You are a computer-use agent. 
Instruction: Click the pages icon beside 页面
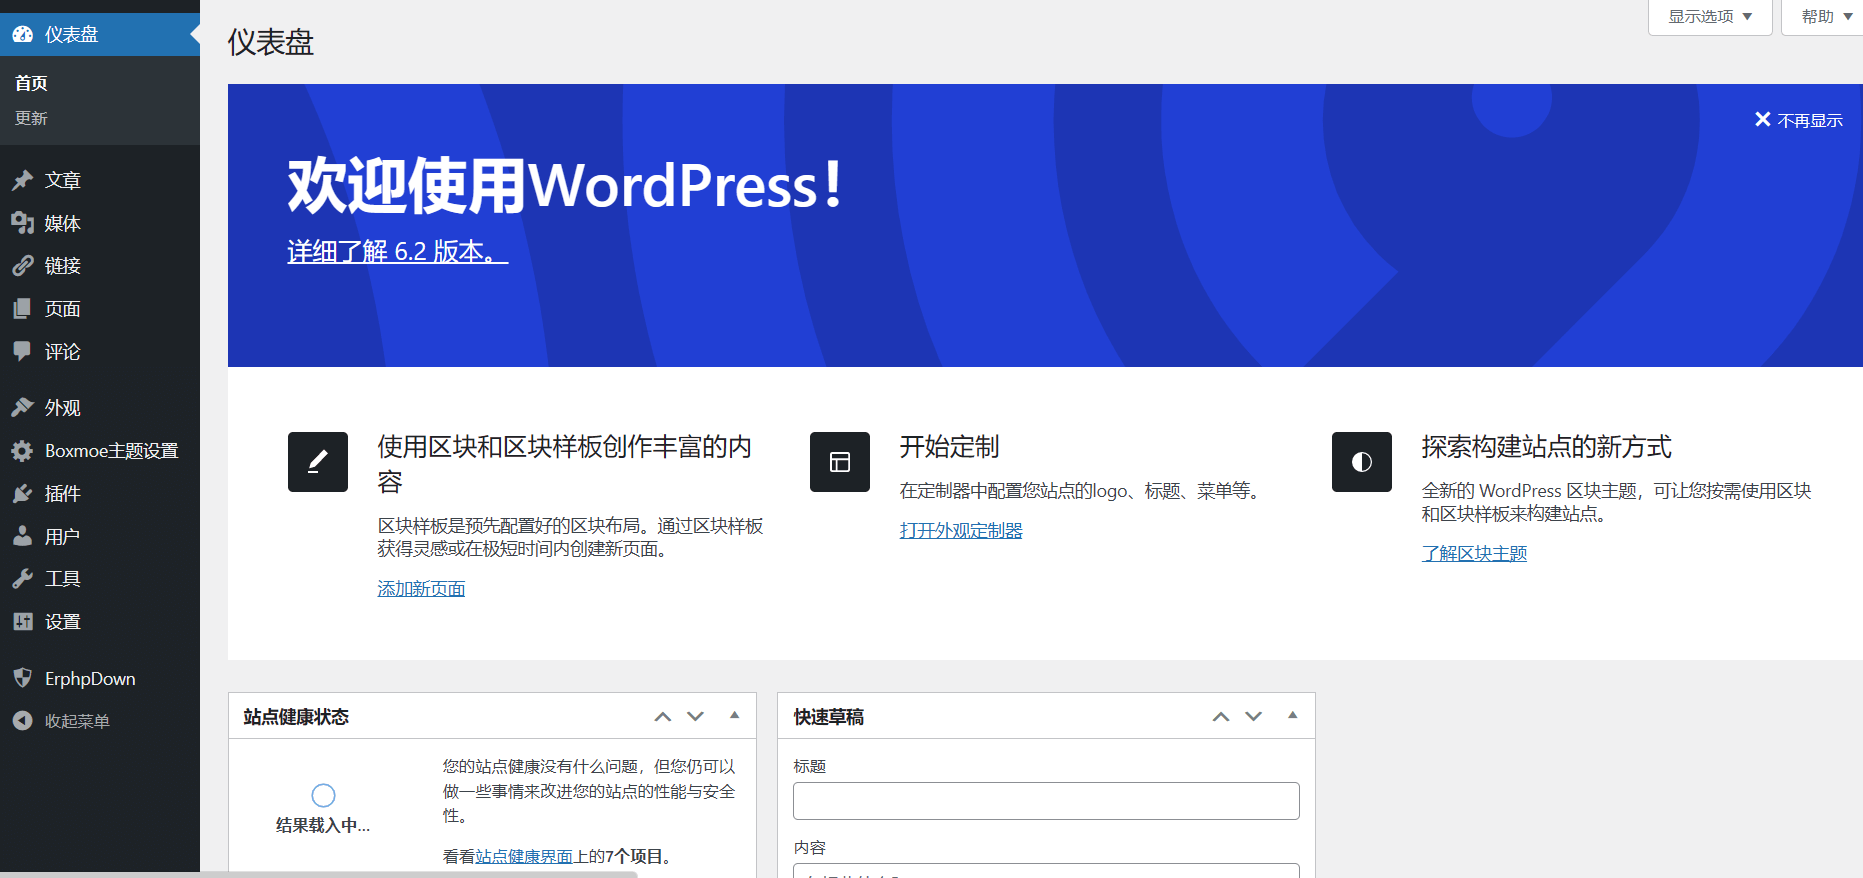point(23,309)
